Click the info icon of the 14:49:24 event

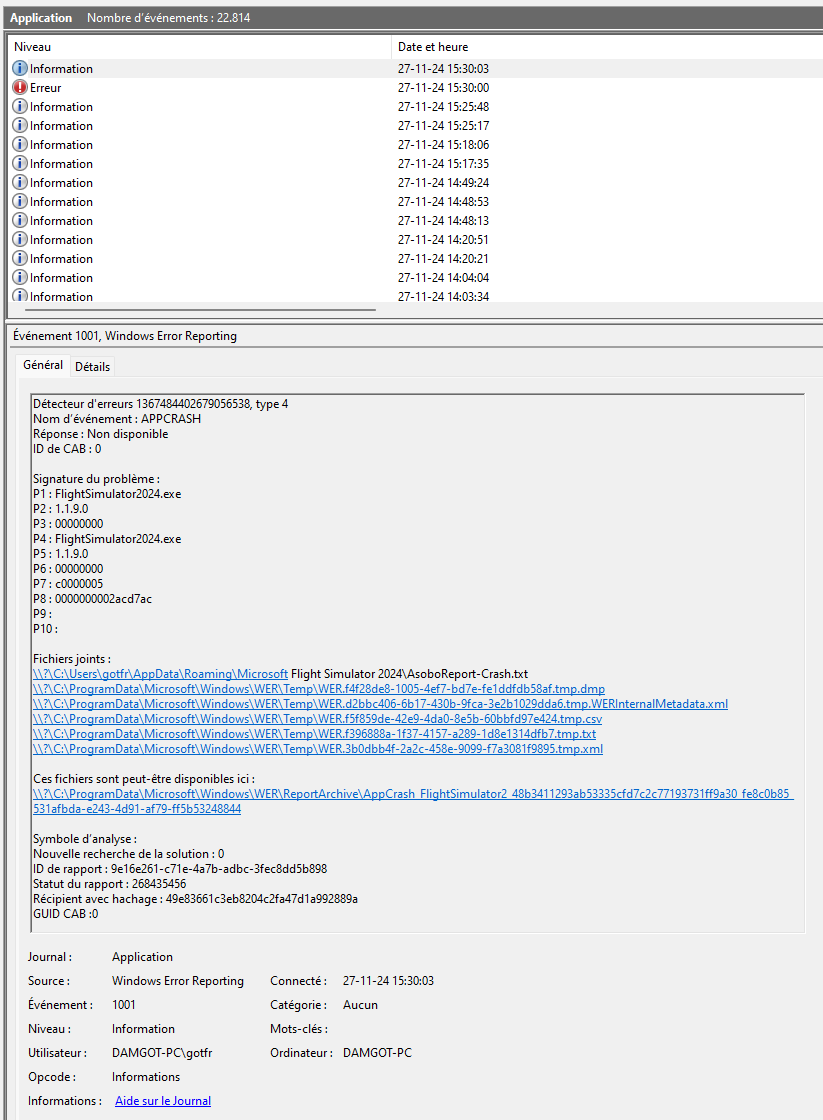coord(20,183)
